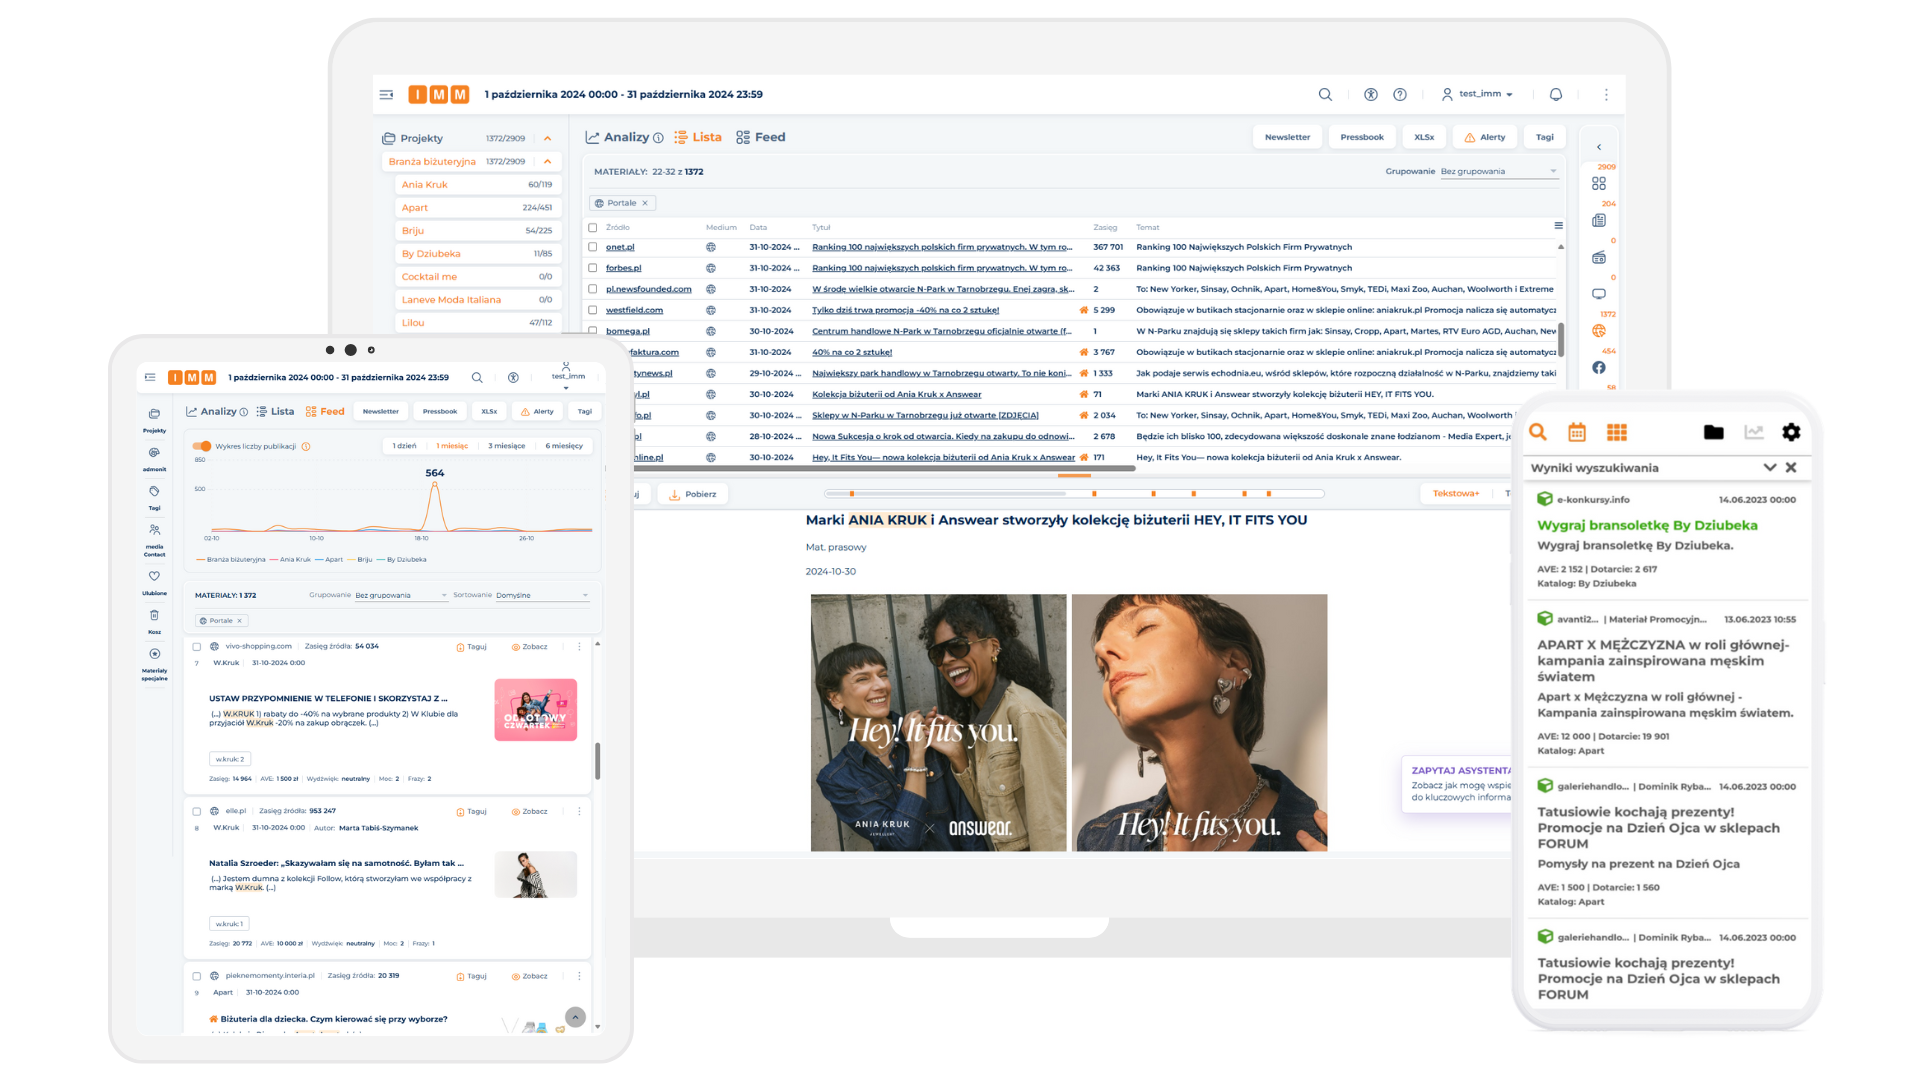This screenshot has height=1080, width=1920.
Task: Toggle the Wykres liczby publikacji switch on tablet
Action: pos(202,446)
